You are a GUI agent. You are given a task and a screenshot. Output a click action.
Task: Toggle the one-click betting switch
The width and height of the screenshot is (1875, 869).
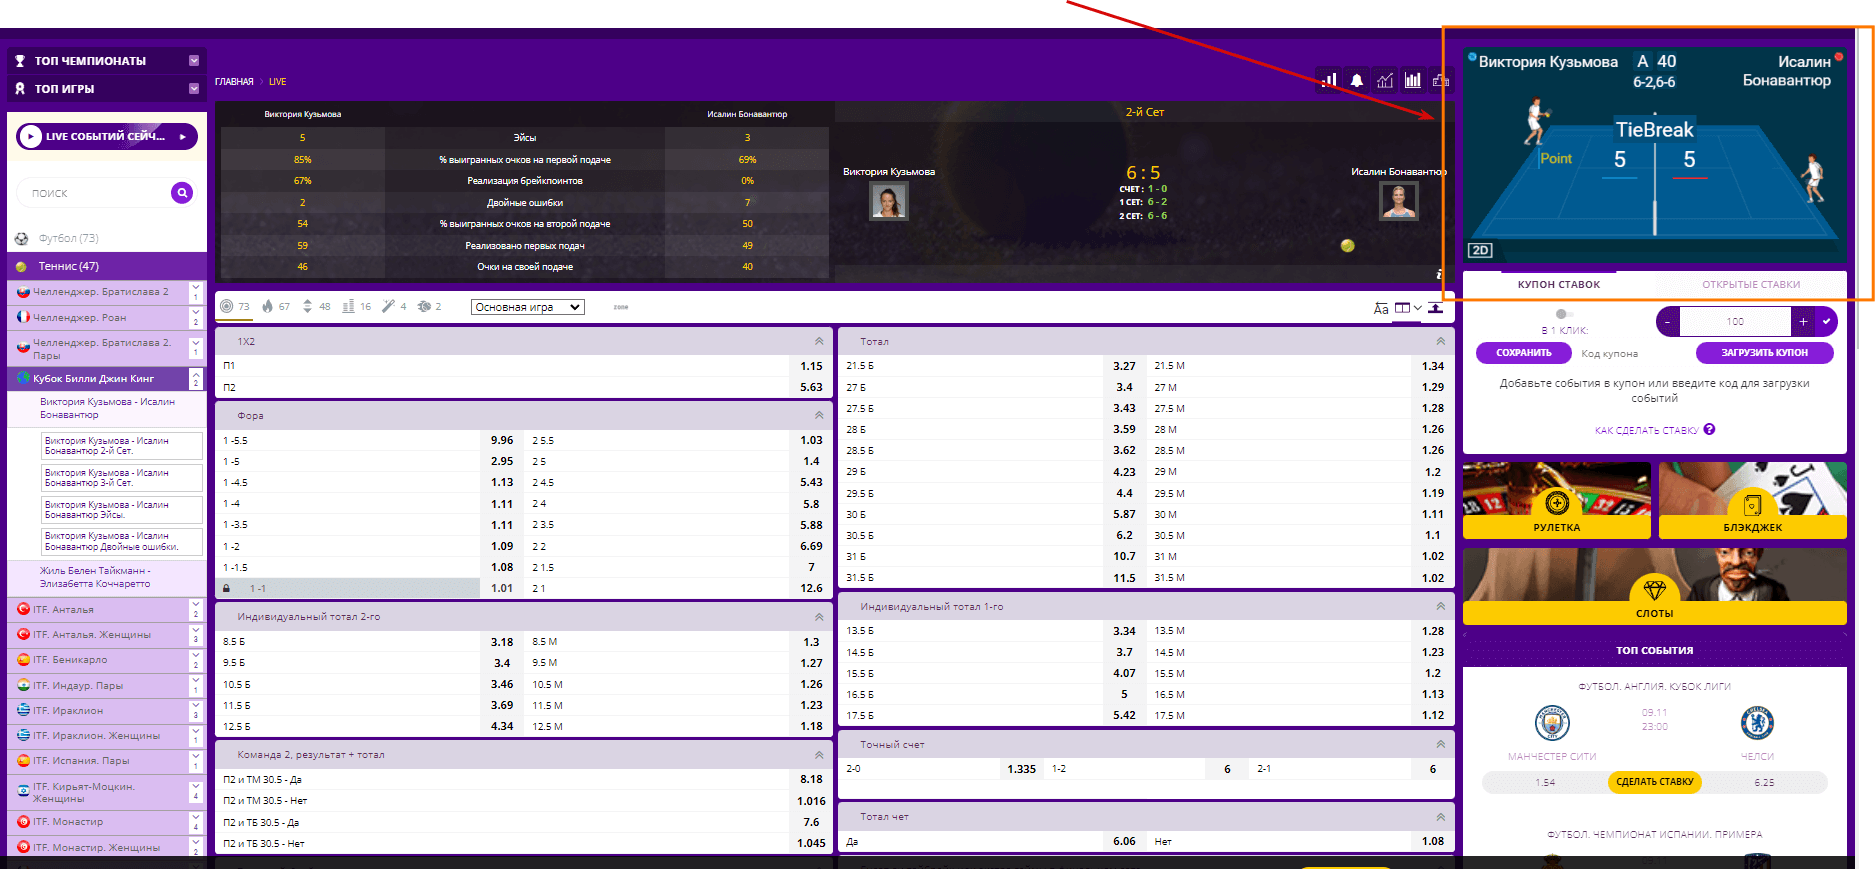[x=1564, y=314]
